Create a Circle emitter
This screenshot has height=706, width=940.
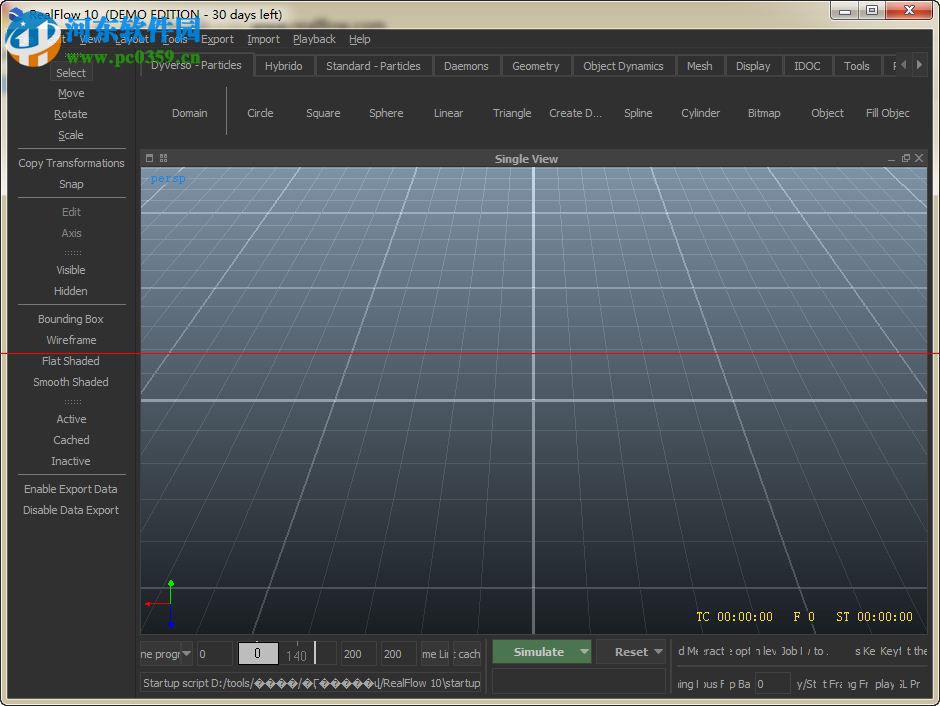(260, 113)
